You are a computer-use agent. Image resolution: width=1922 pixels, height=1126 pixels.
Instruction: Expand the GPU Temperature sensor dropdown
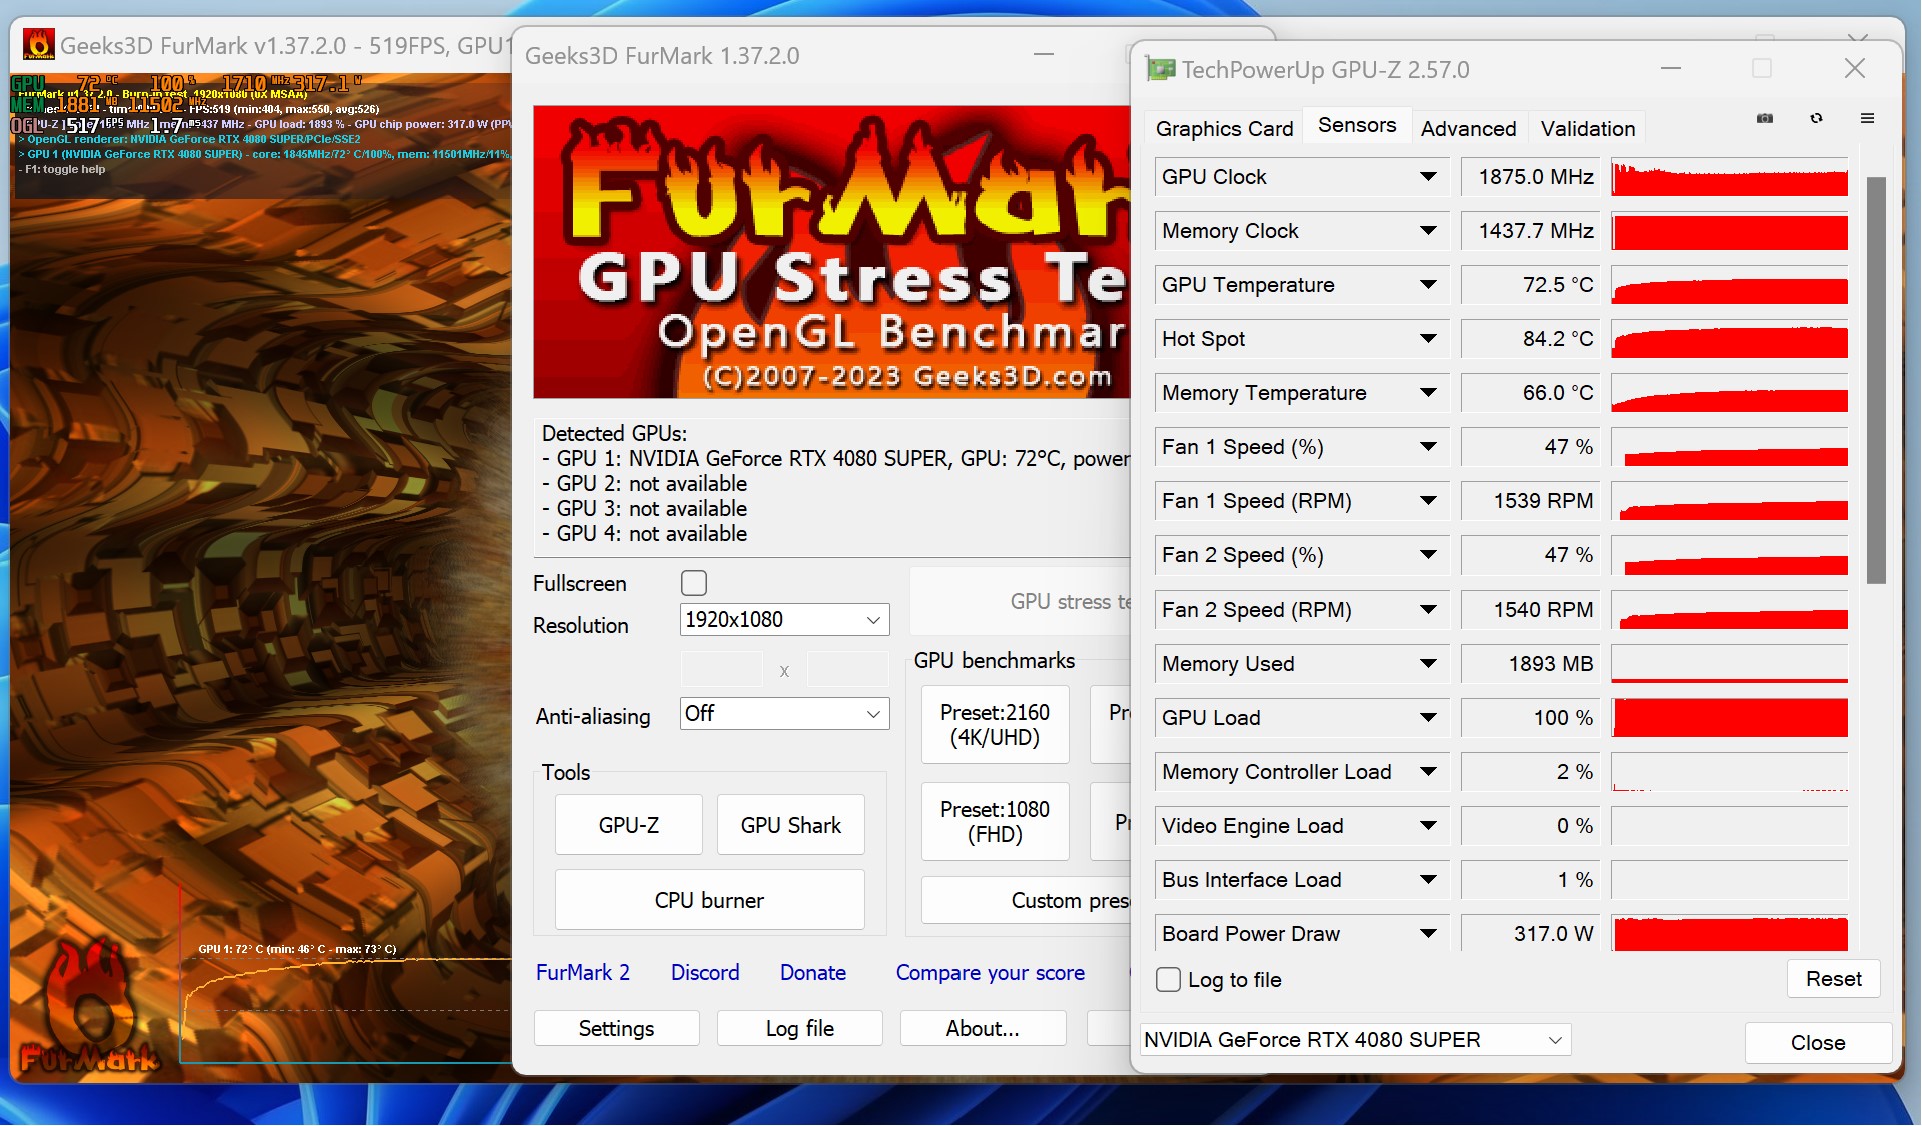pos(1428,285)
